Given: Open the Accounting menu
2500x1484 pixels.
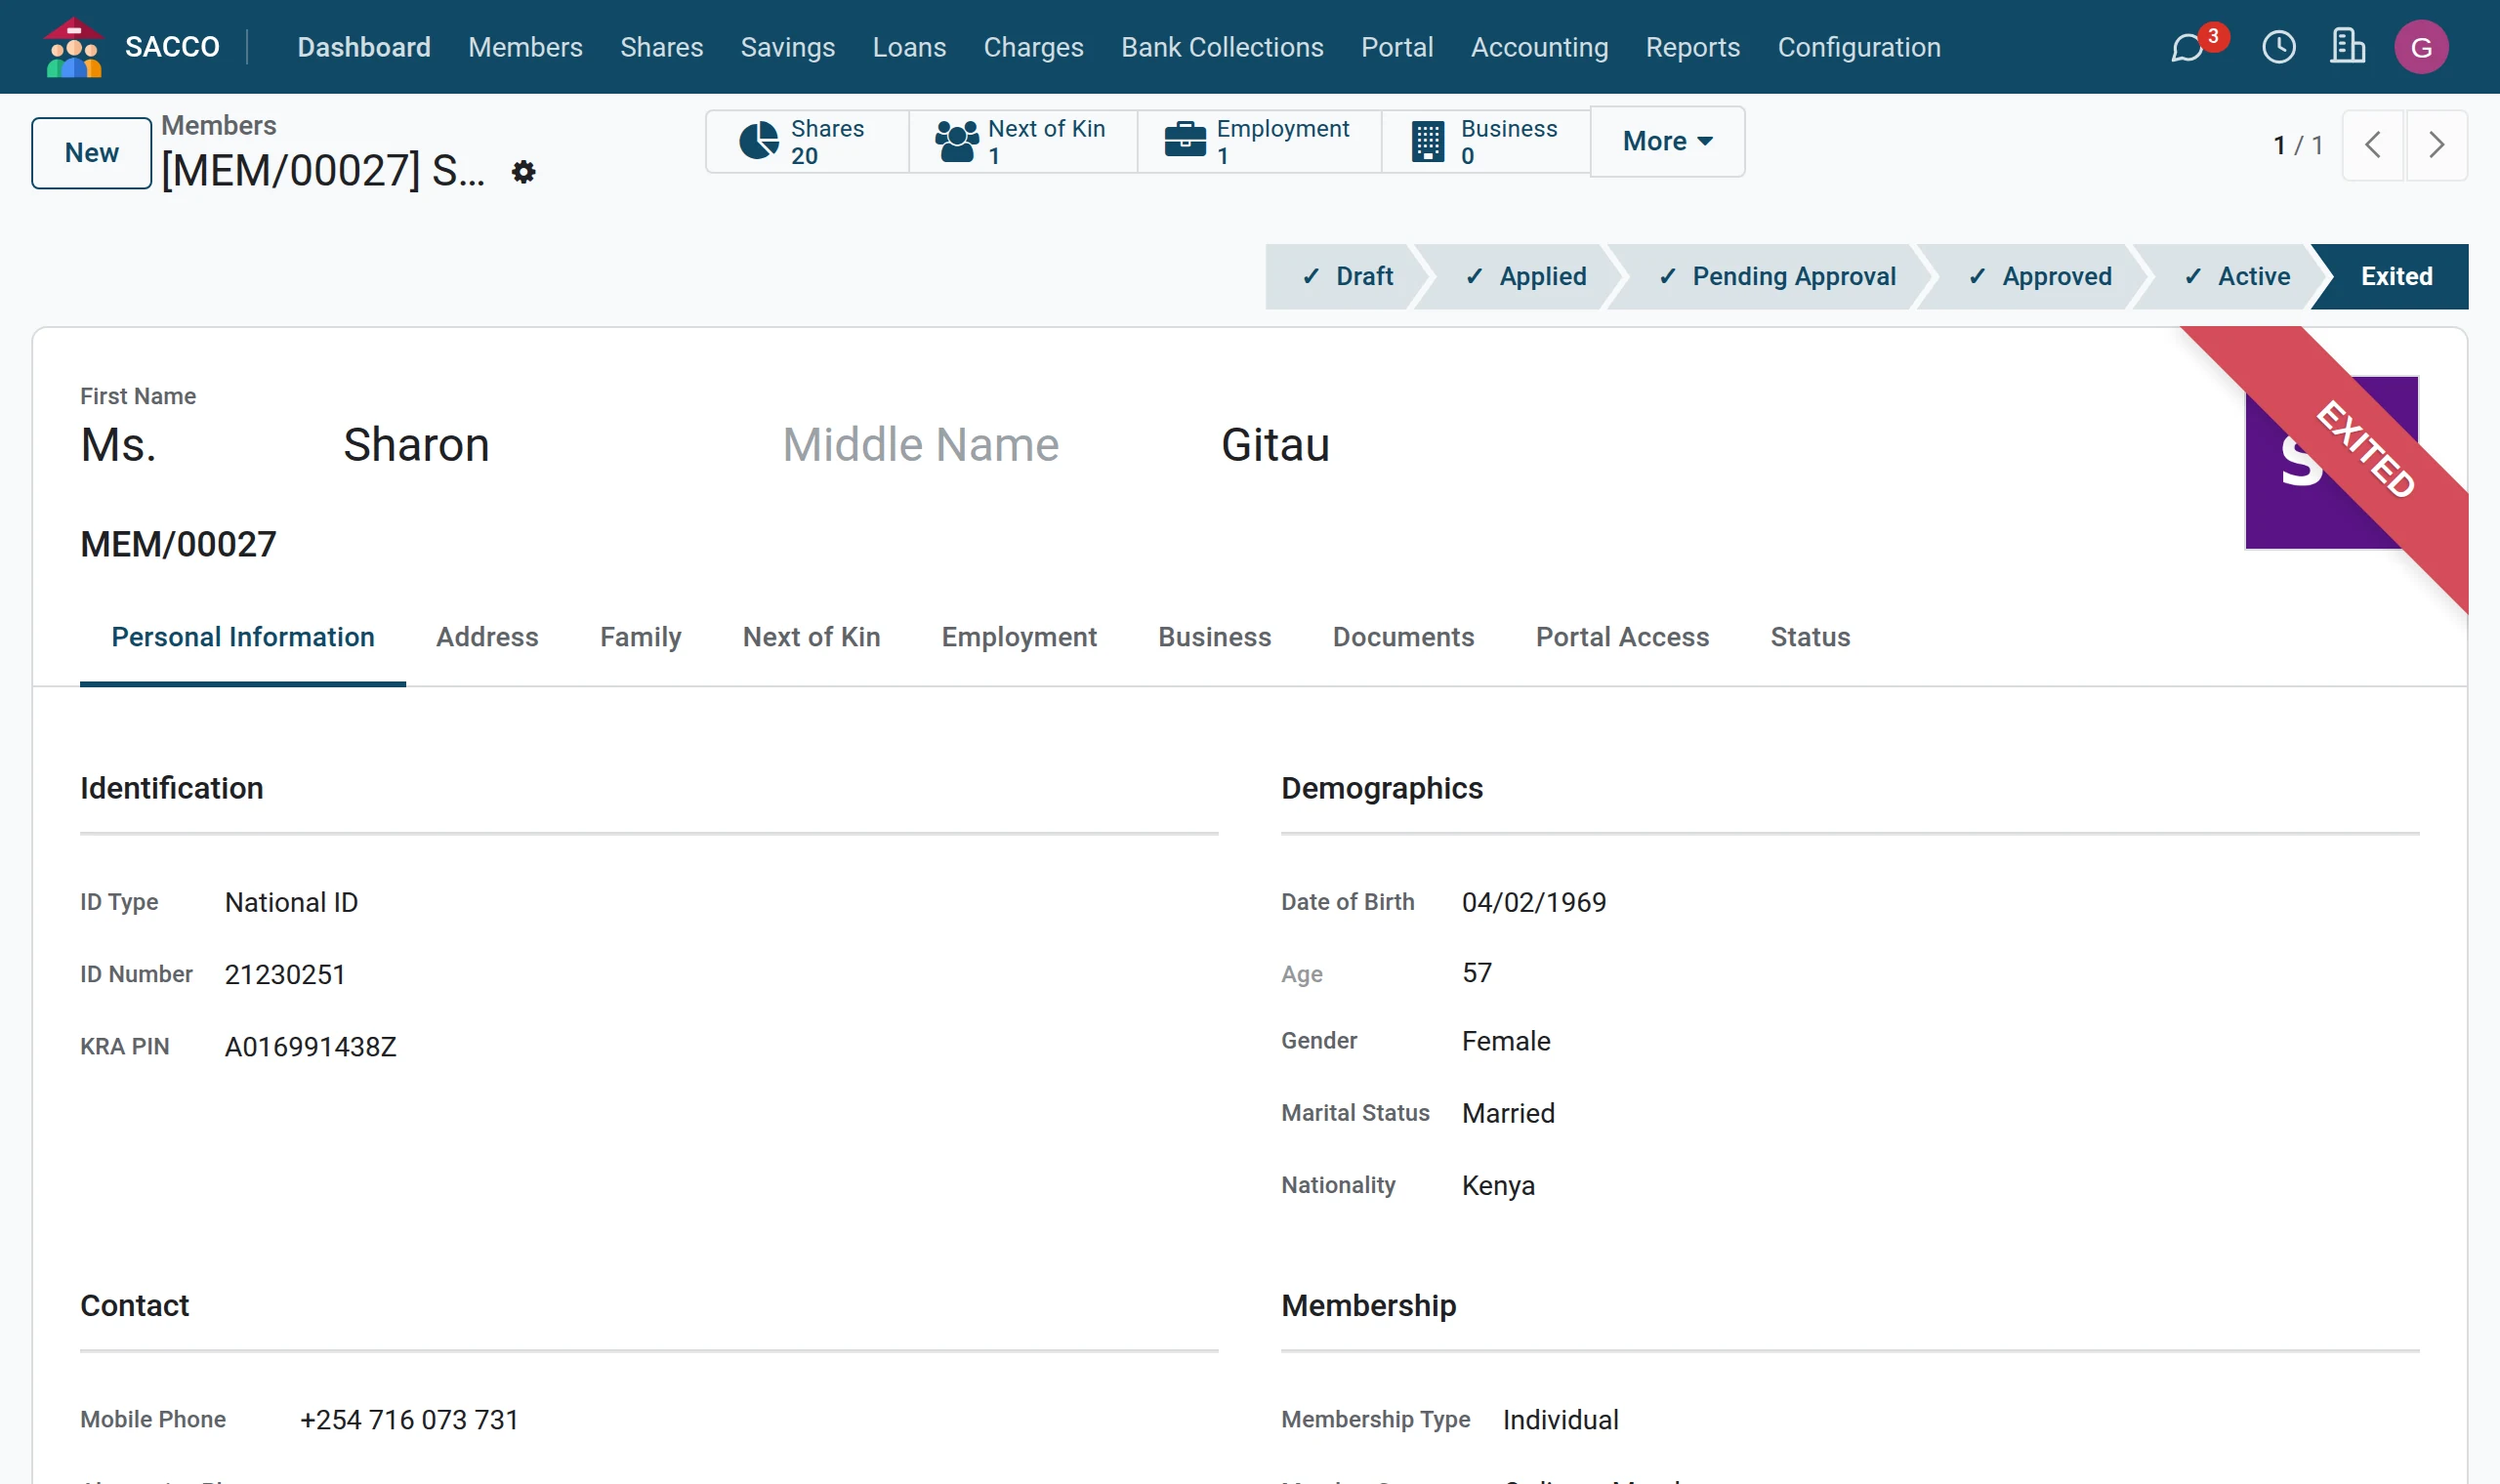Looking at the screenshot, I should pos(1539,47).
